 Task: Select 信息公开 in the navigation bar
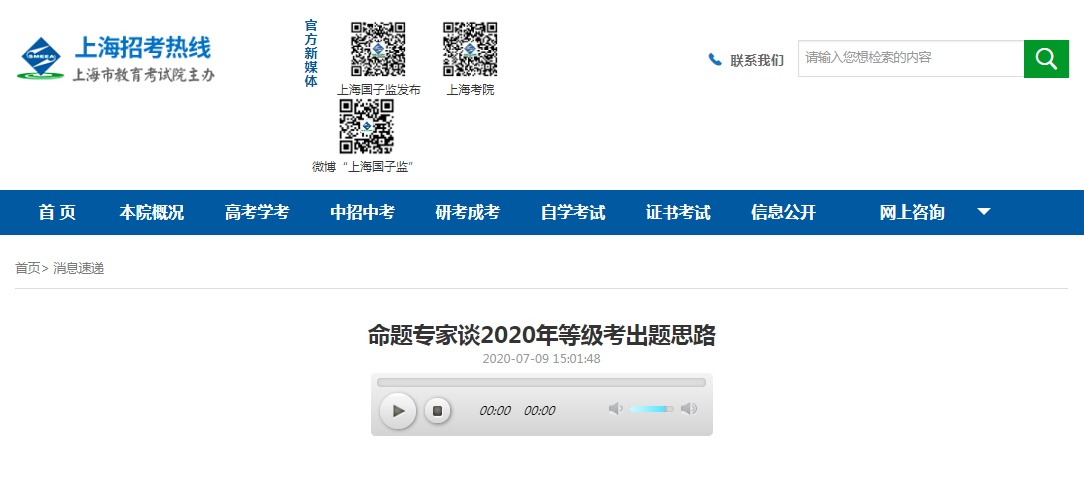(783, 212)
